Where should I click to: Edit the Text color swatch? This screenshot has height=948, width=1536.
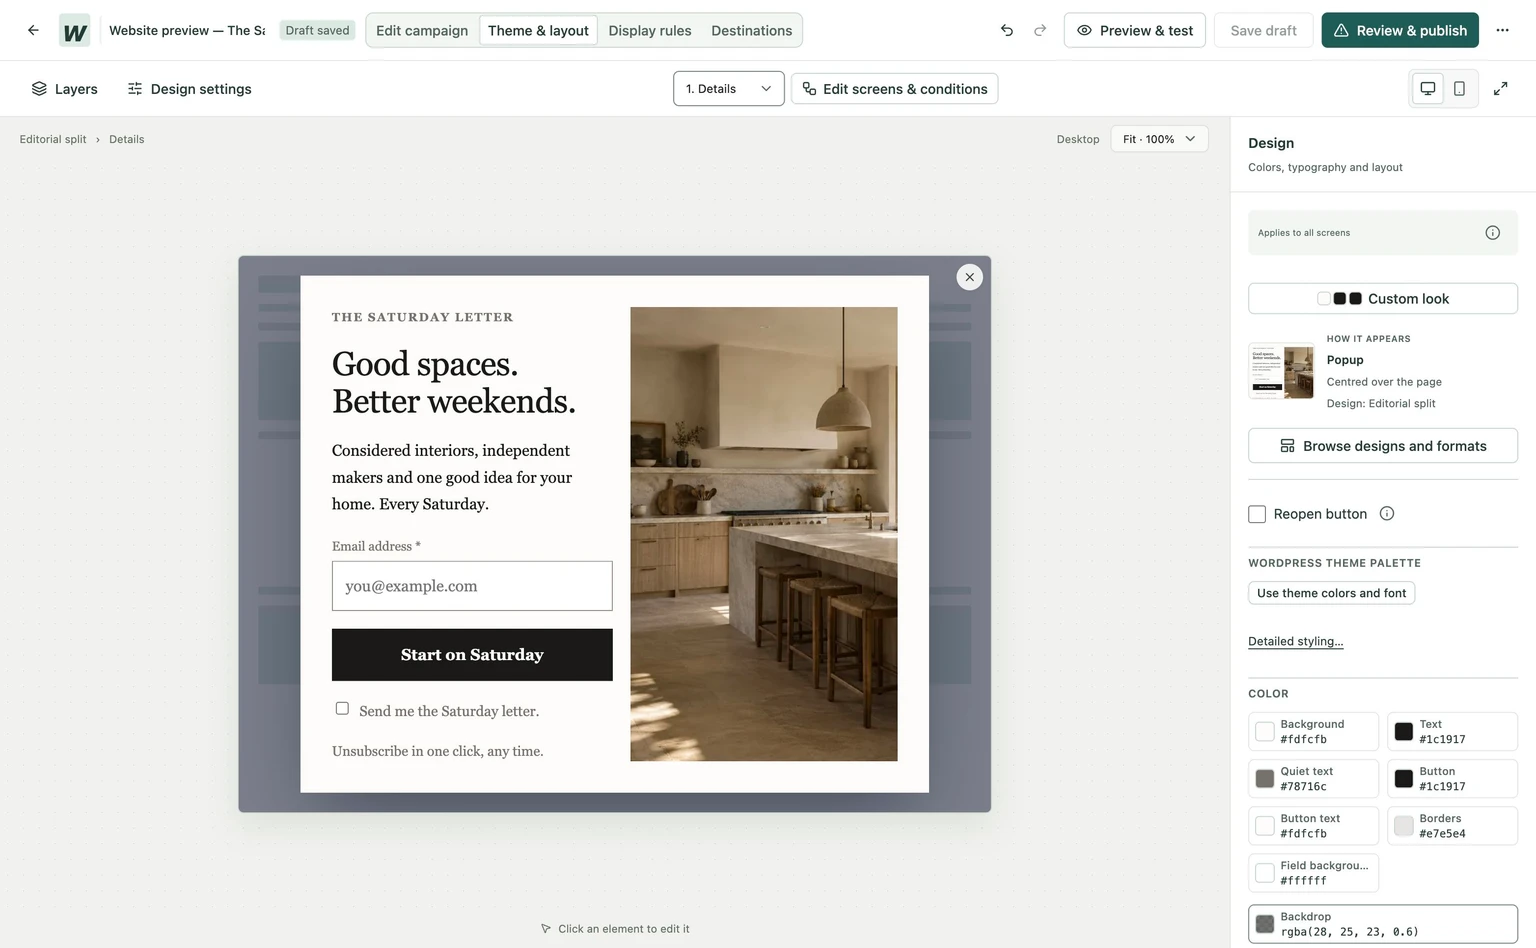[x=1452, y=731]
